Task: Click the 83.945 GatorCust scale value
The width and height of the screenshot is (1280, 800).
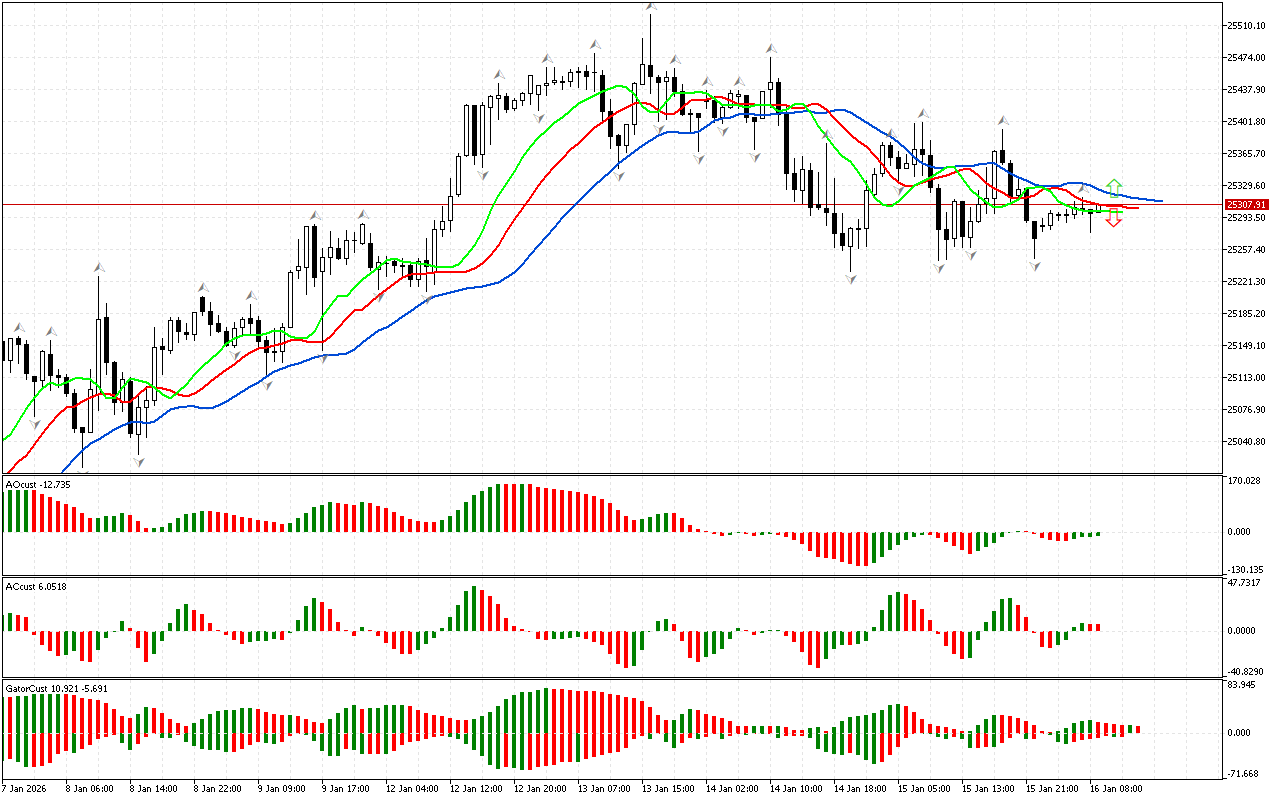Action: [x=1242, y=685]
